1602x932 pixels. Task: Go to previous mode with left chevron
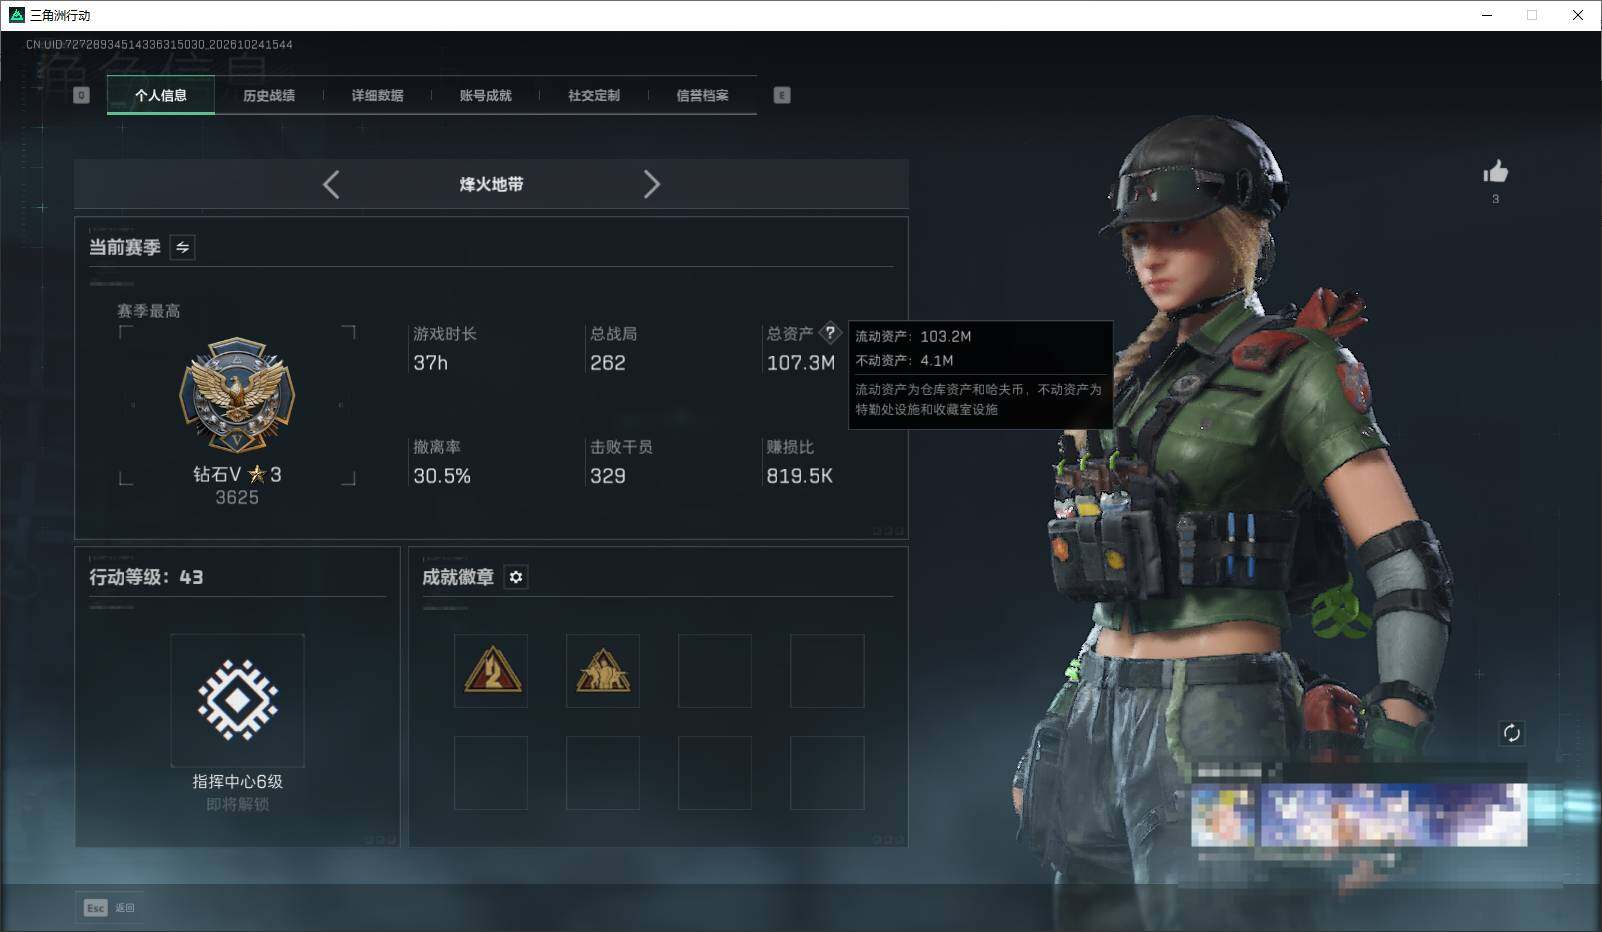pos(332,184)
